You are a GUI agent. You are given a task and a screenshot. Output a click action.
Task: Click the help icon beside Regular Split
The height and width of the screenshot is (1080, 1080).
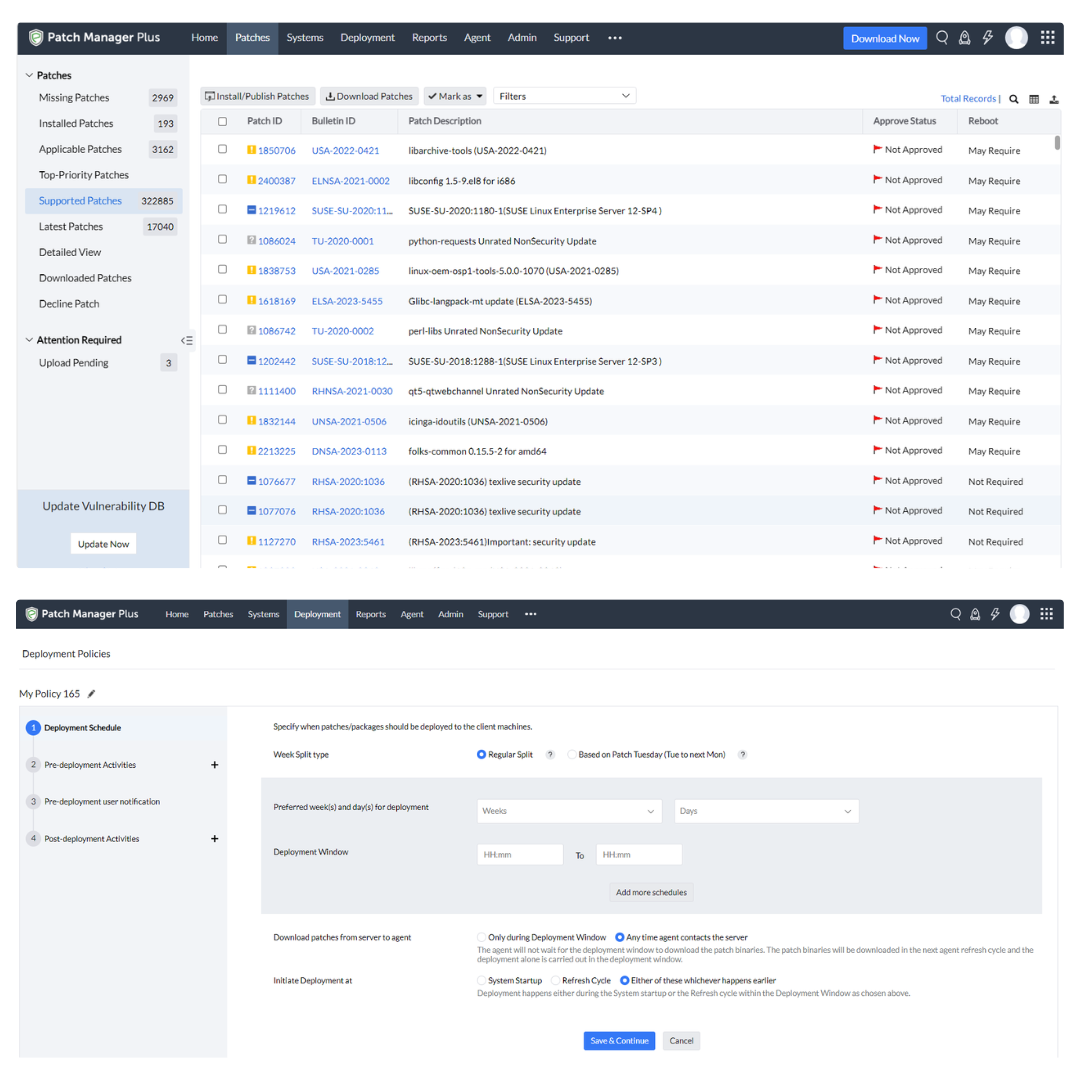[x=550, y=755]
